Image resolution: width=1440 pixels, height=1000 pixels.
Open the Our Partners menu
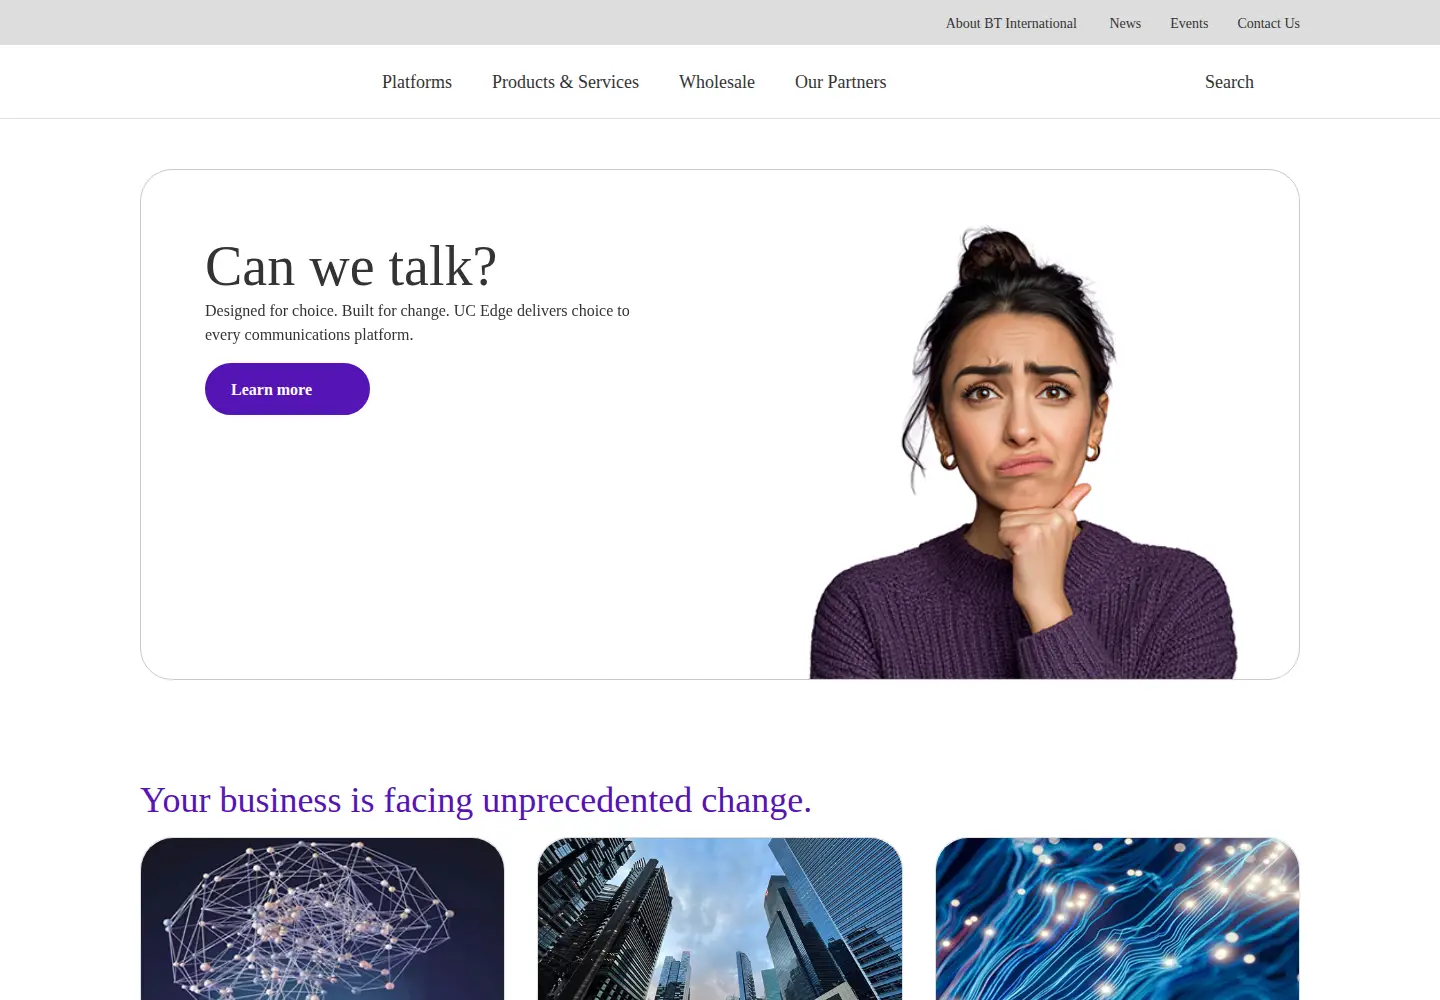point(840,82)
